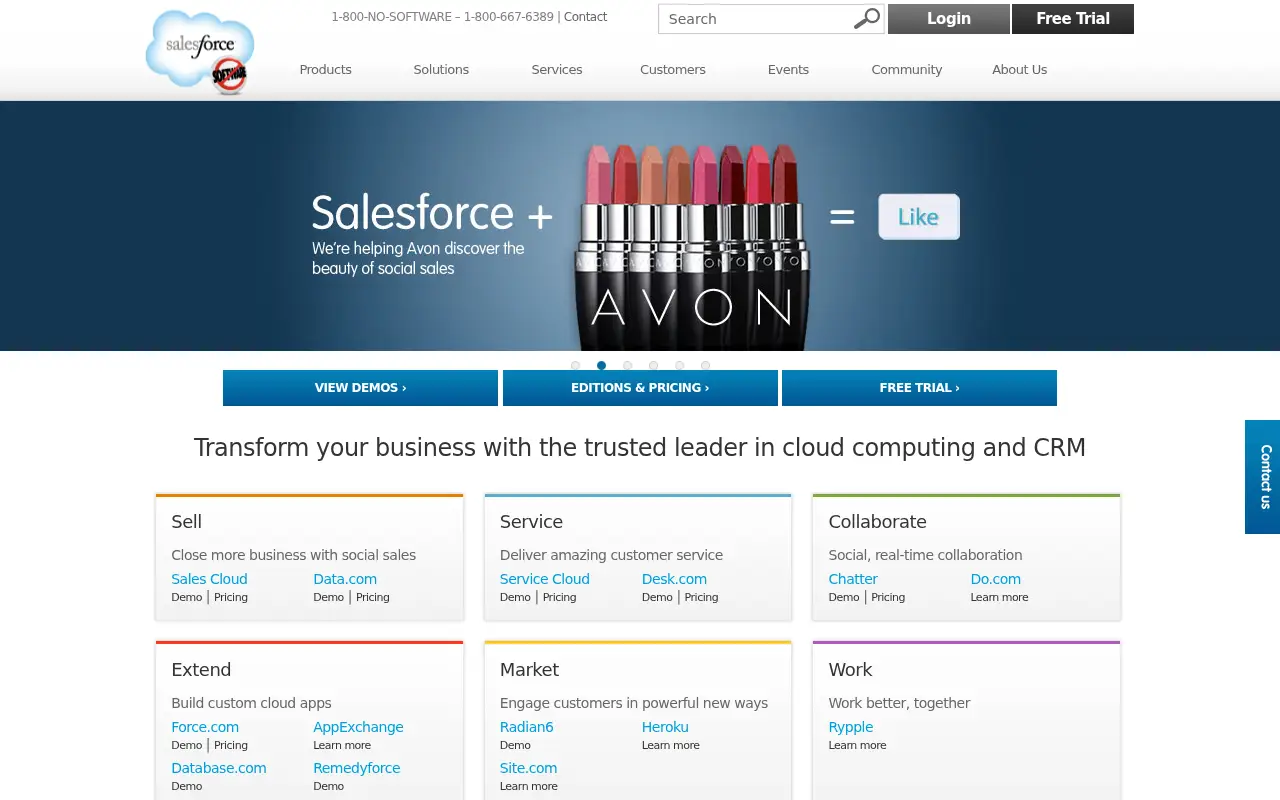Open the Data.com link

[345, 579]
